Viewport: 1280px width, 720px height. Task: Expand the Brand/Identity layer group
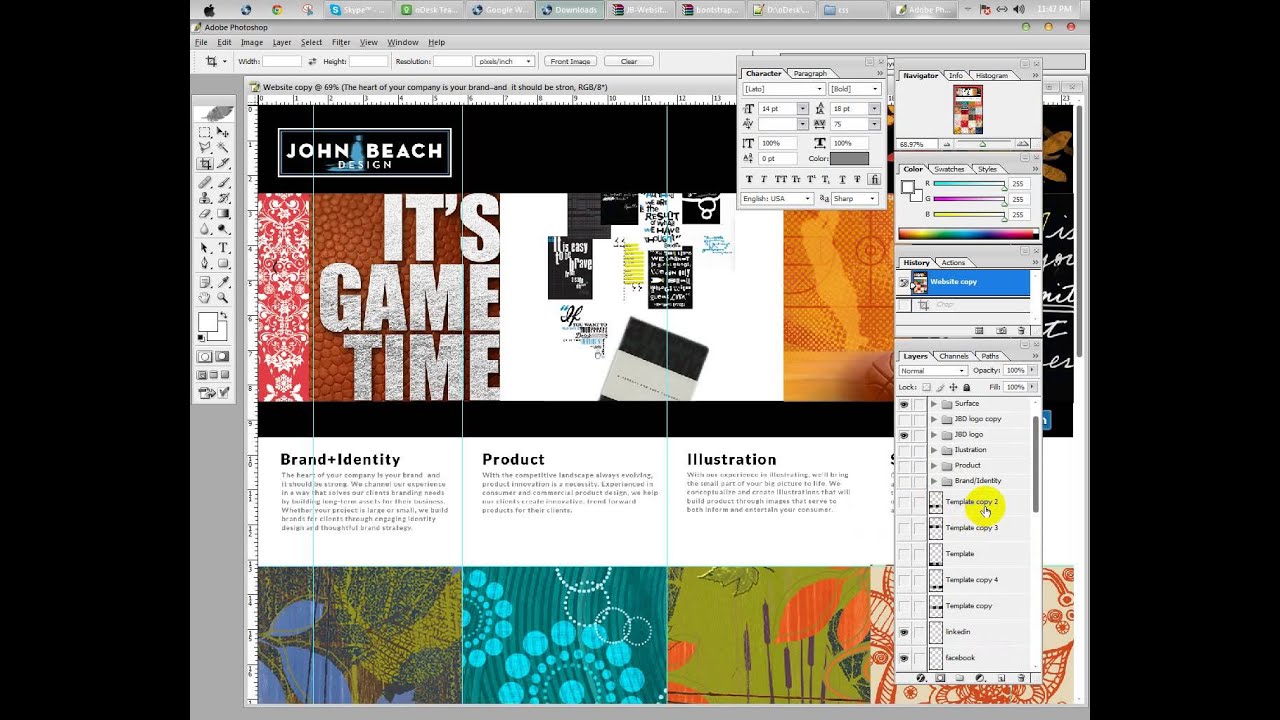[x=934, y=481]
